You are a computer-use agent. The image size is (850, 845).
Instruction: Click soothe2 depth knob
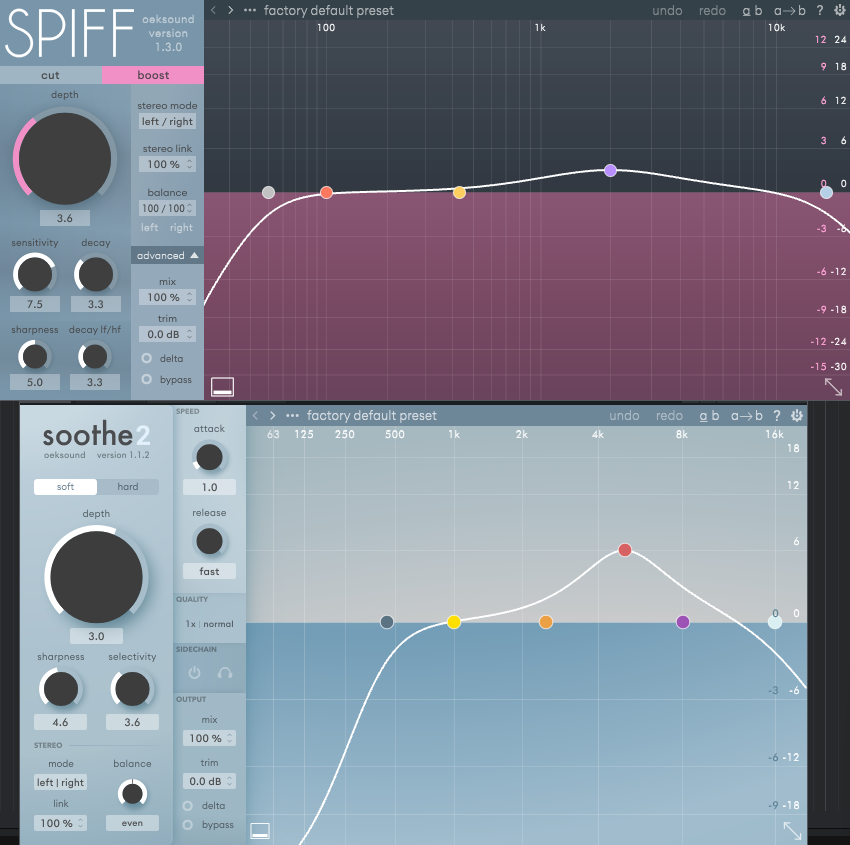(96, 577)
